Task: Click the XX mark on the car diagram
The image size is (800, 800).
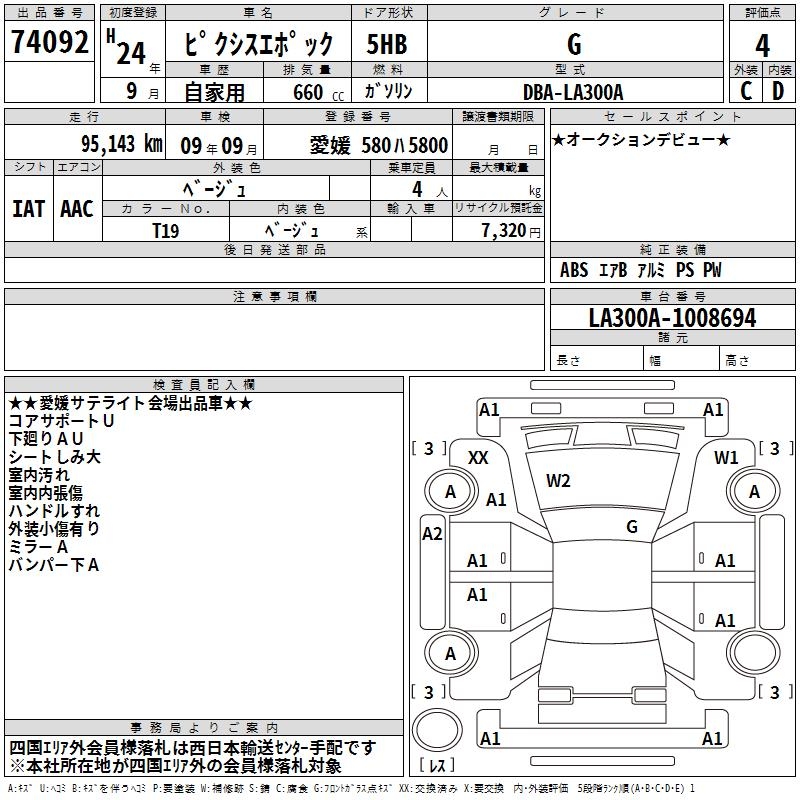Action: 478,457
